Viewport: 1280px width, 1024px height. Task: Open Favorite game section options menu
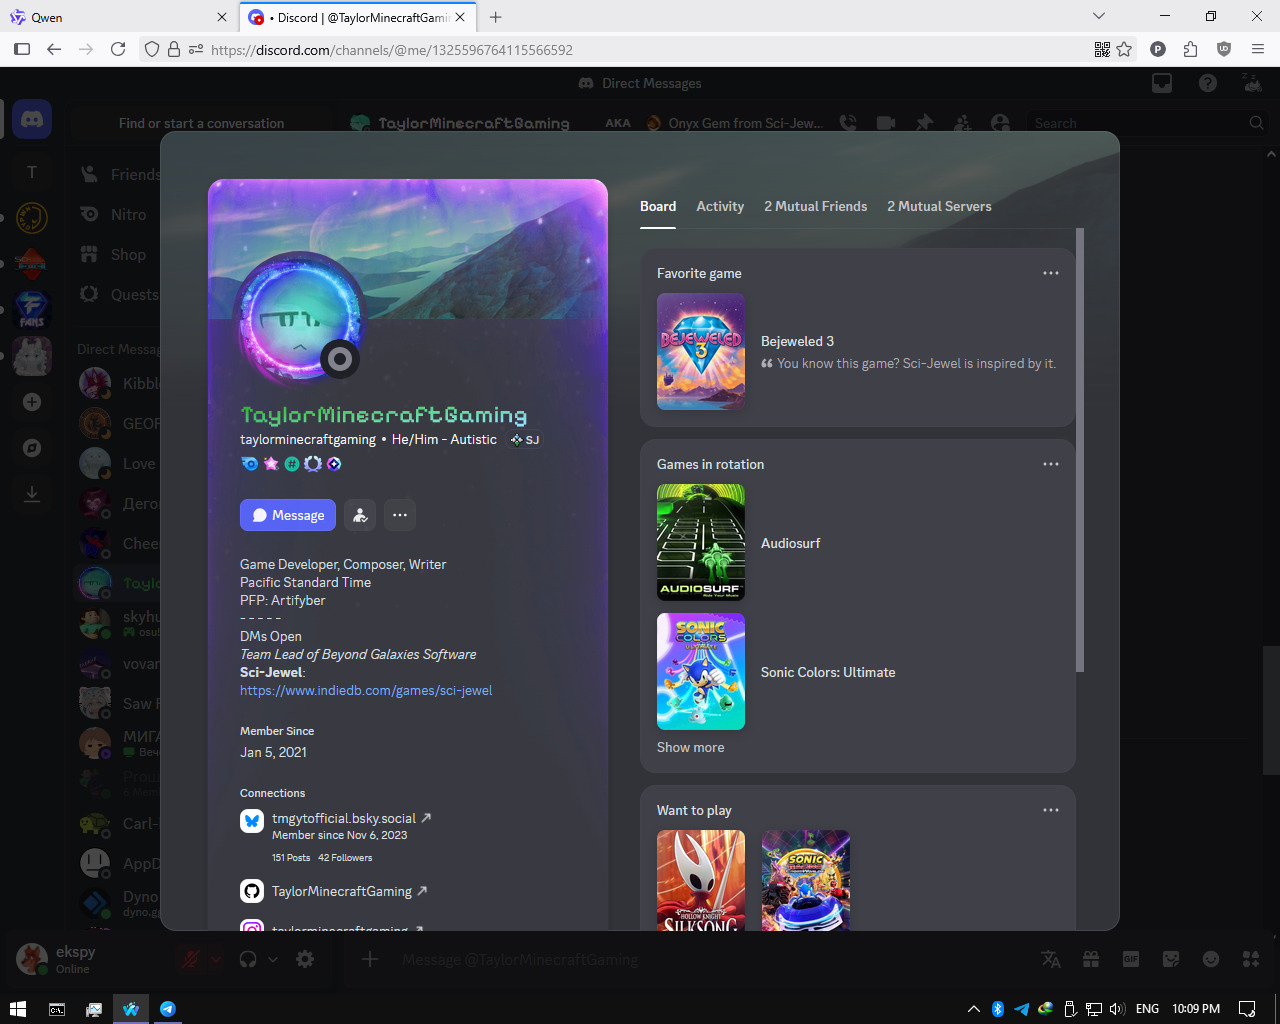1050,273
